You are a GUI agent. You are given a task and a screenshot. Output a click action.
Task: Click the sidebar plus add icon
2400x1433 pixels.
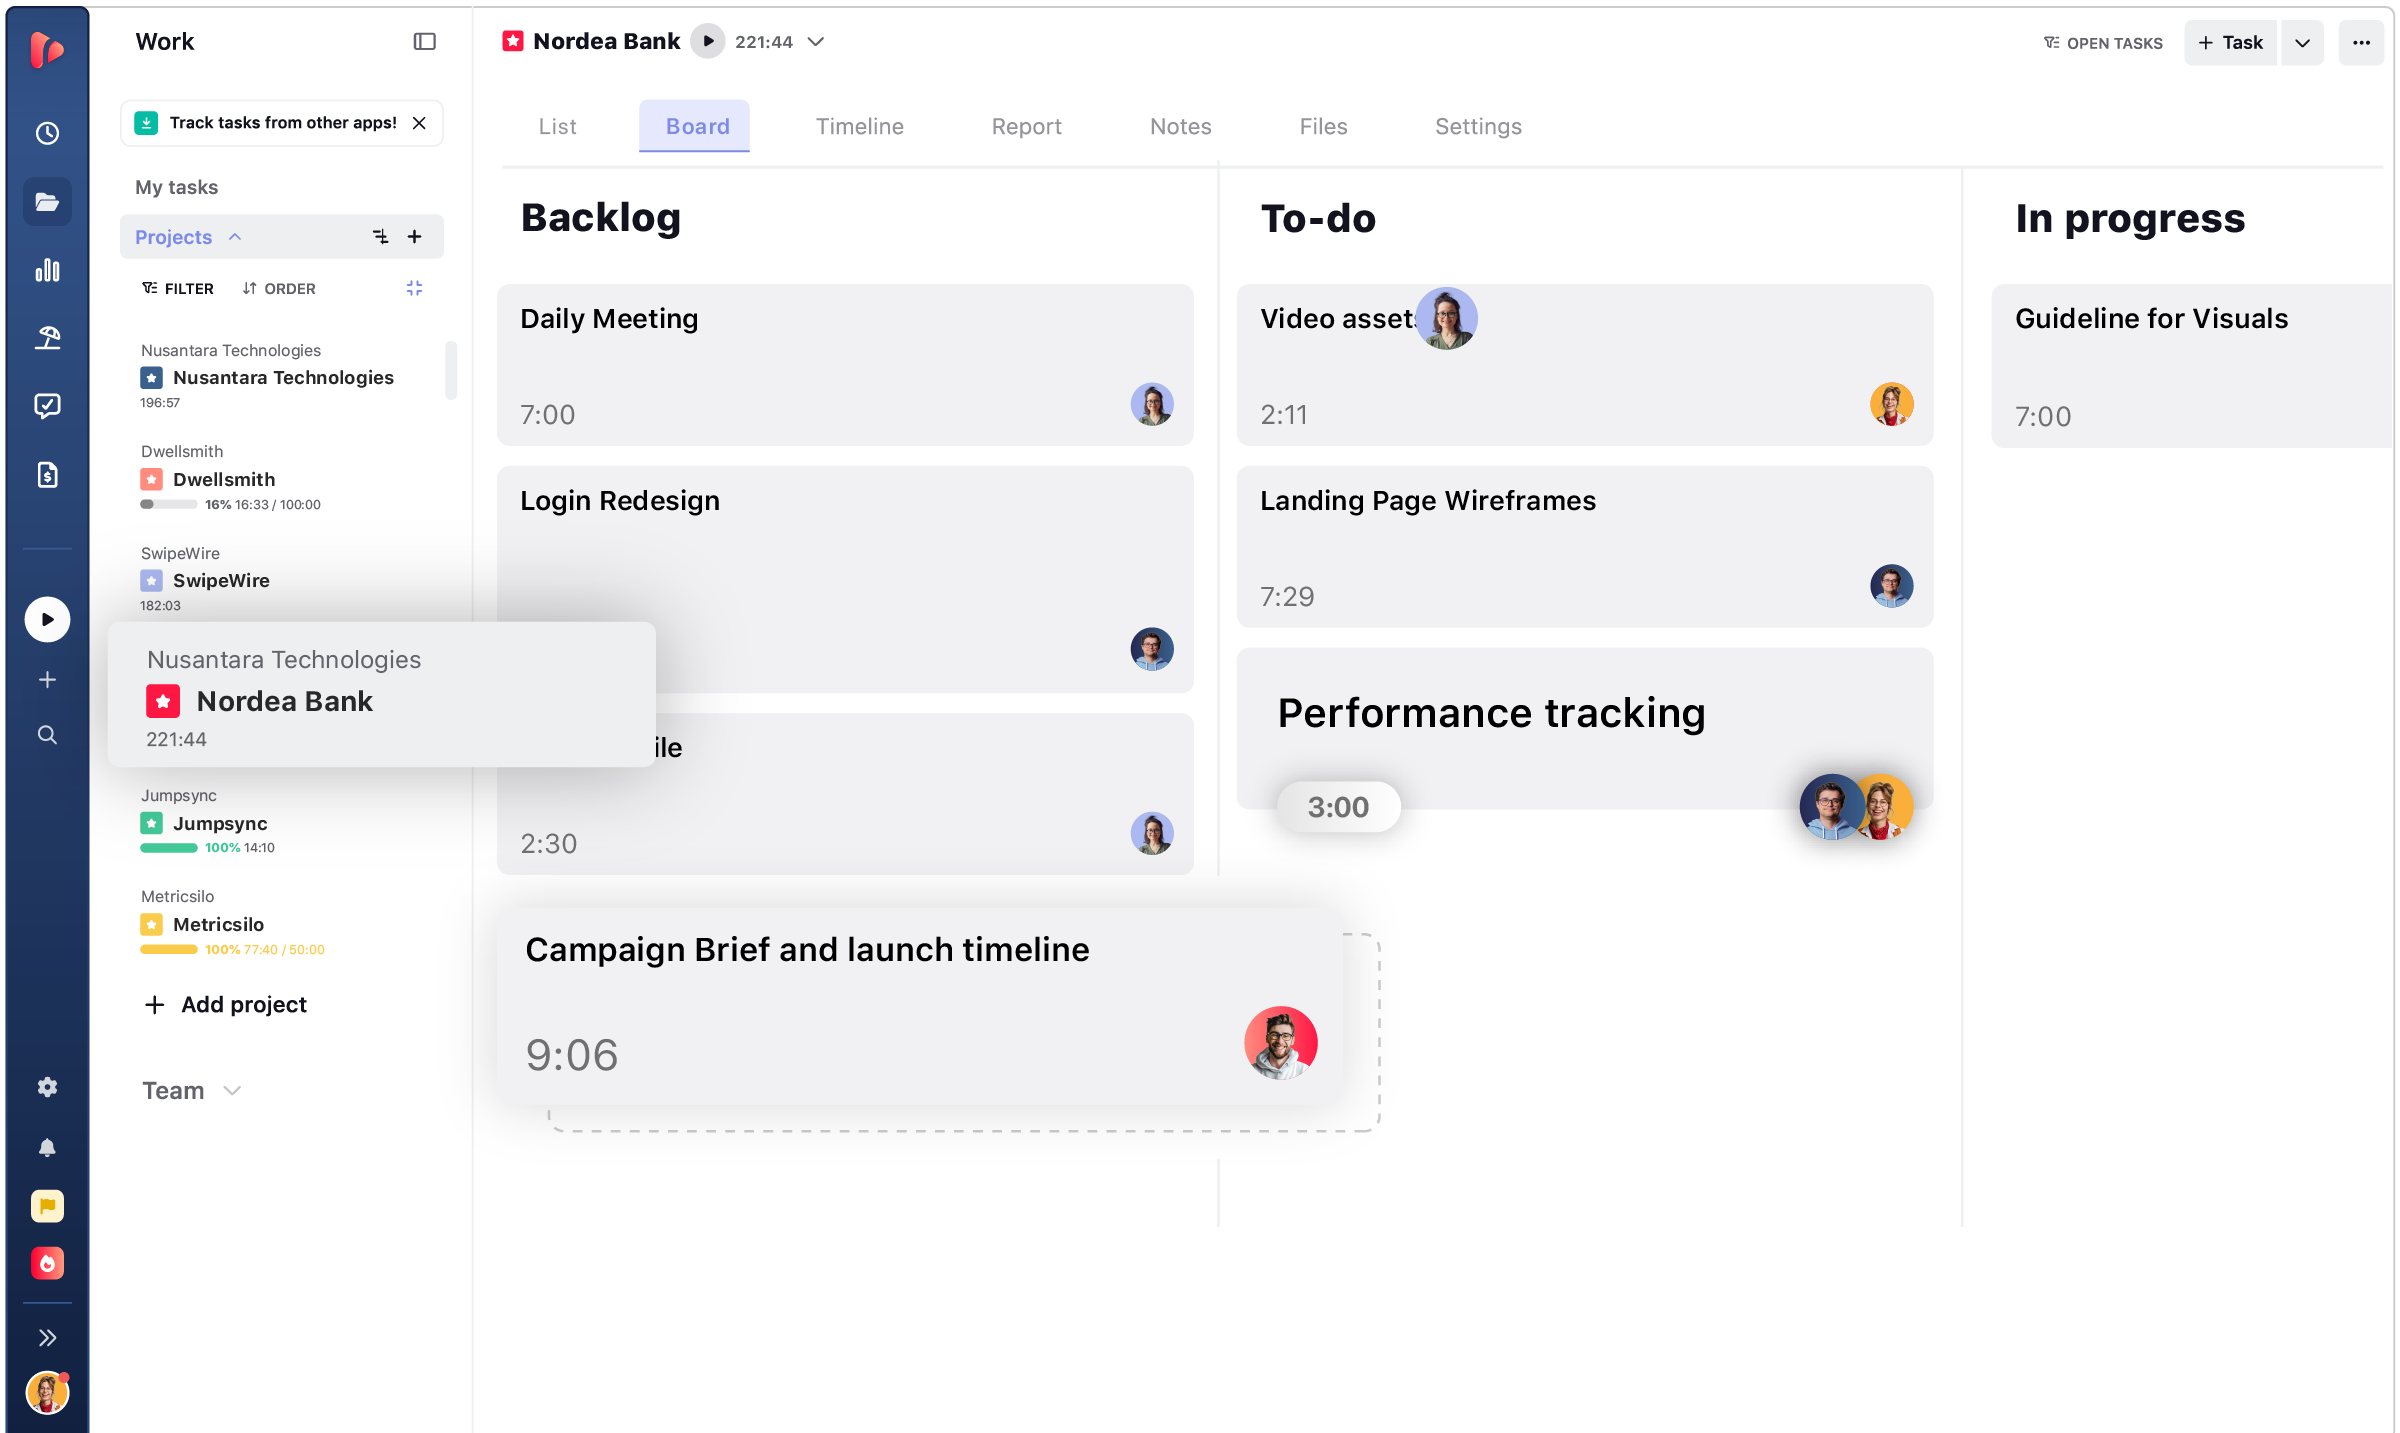(47, 680)
